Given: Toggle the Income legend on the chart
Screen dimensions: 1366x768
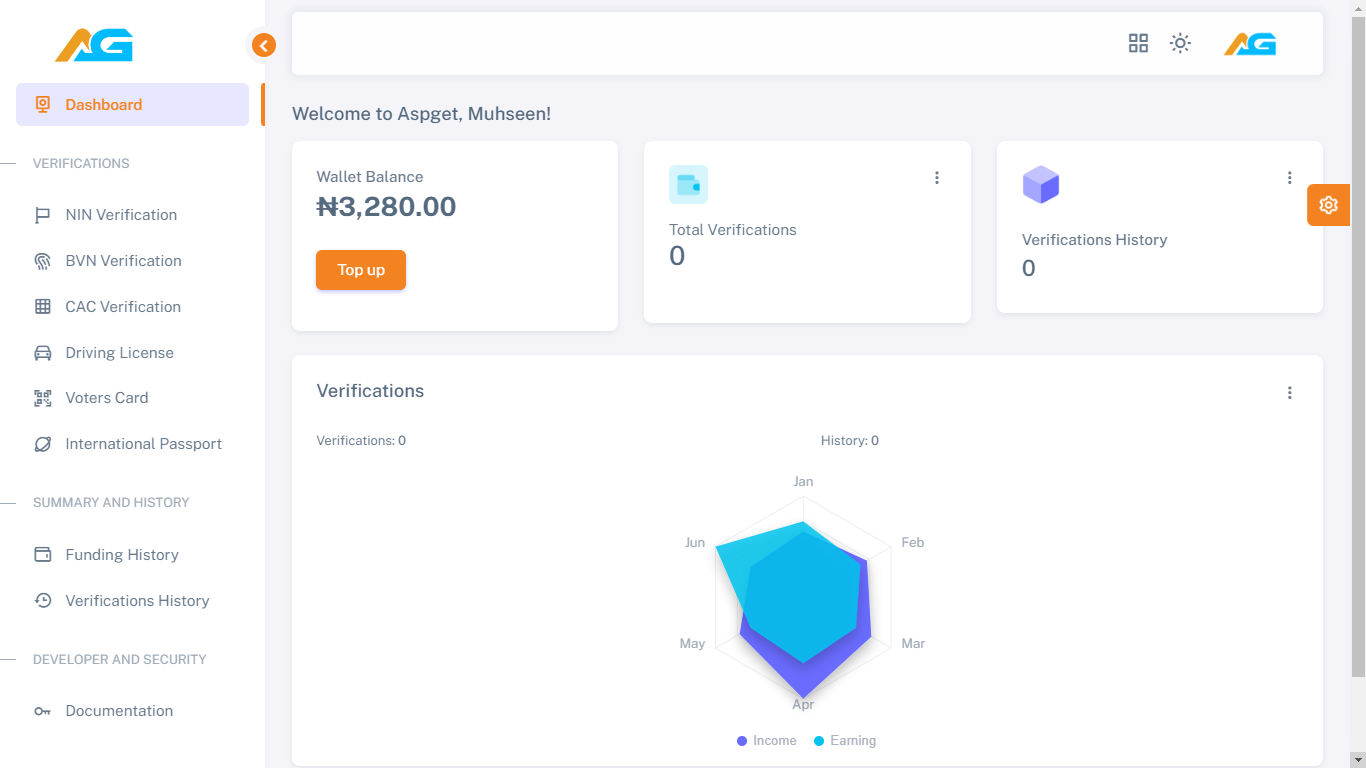Looking at the screenshot, I should (766, 740).
